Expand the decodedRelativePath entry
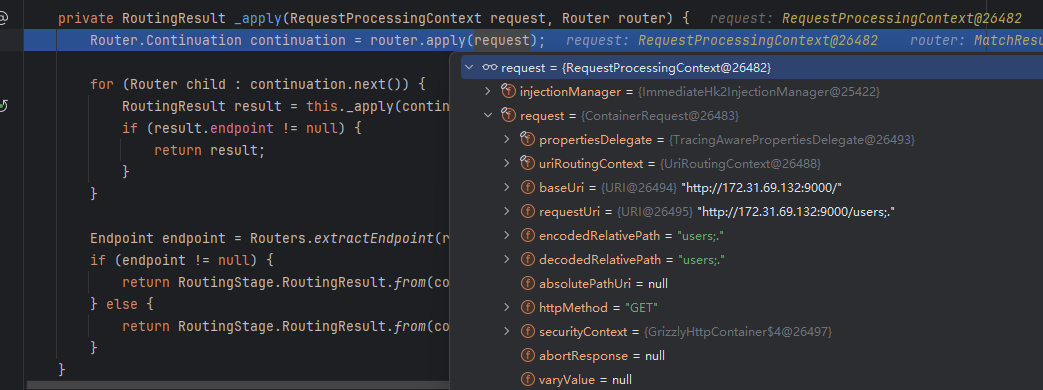 coord(507,260)
